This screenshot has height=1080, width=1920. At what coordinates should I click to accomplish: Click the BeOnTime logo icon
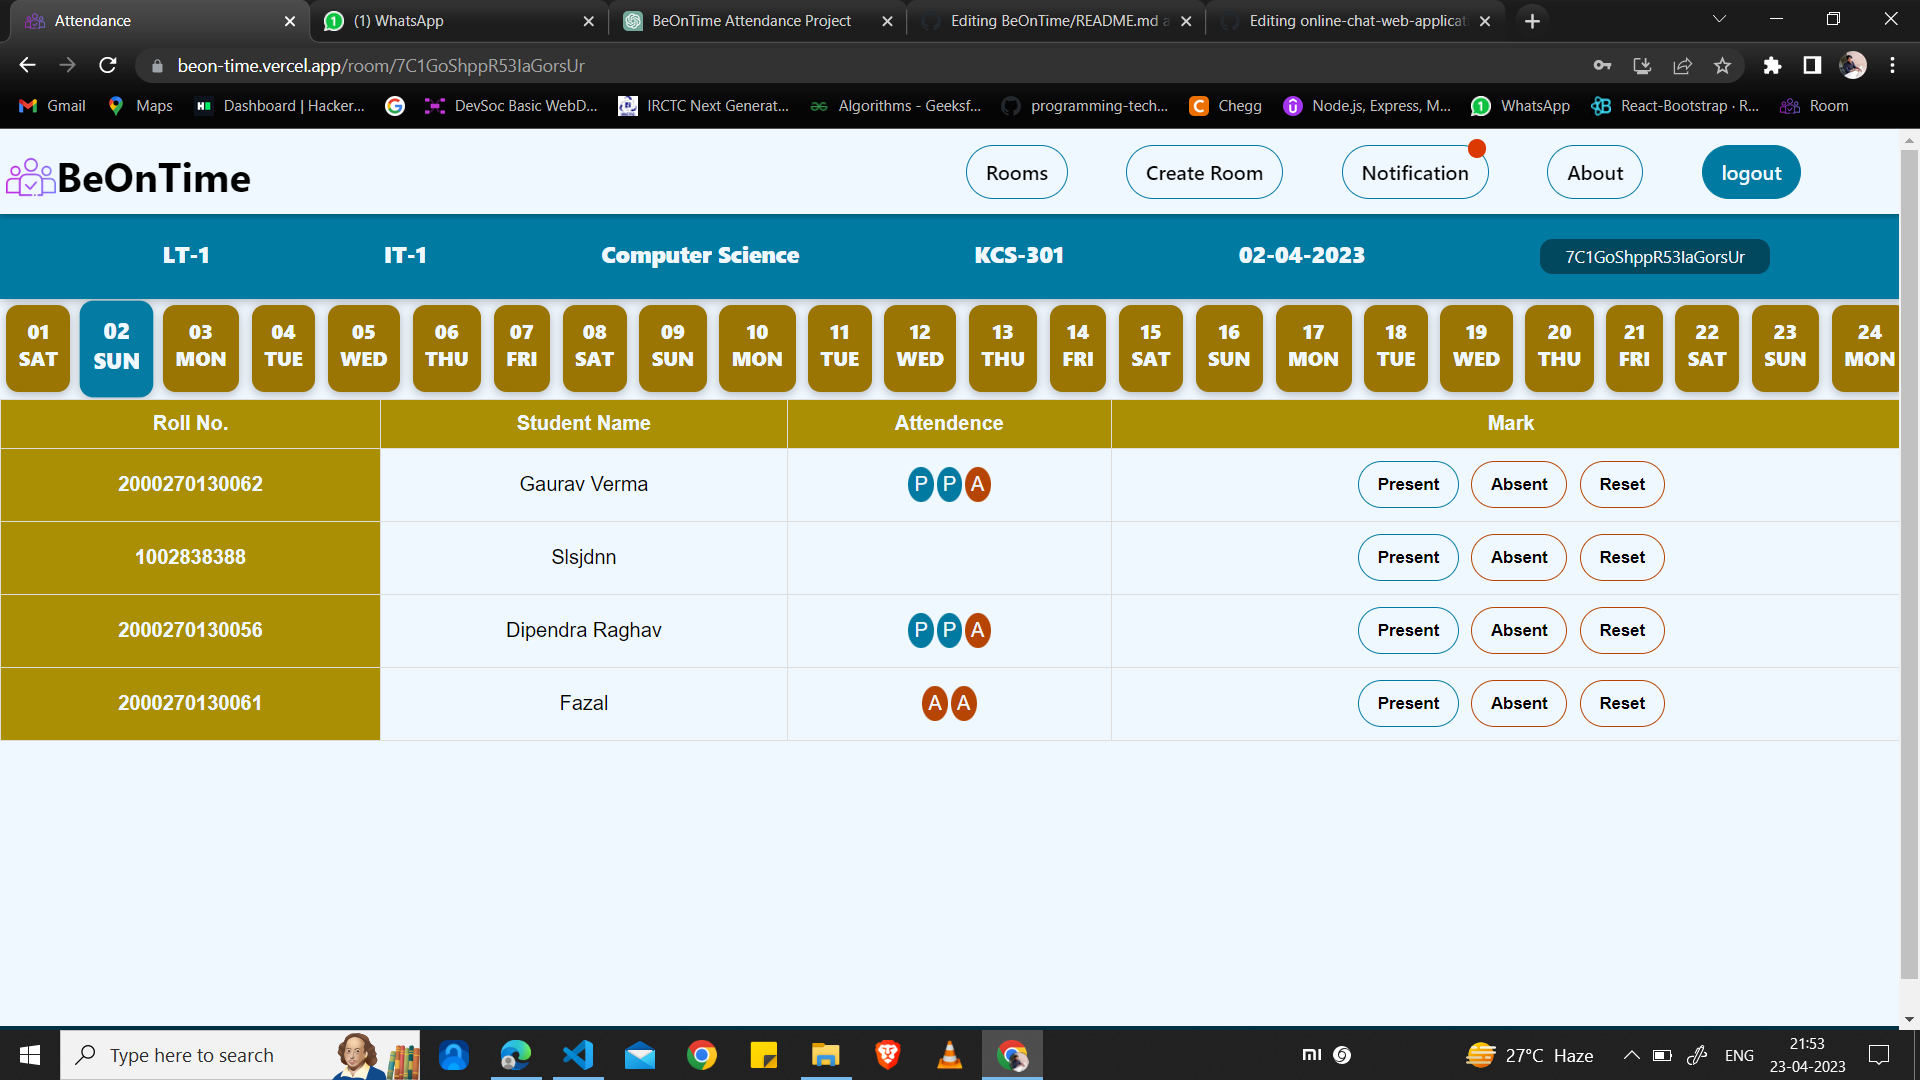pyautogui.click(x=30, y=177)
